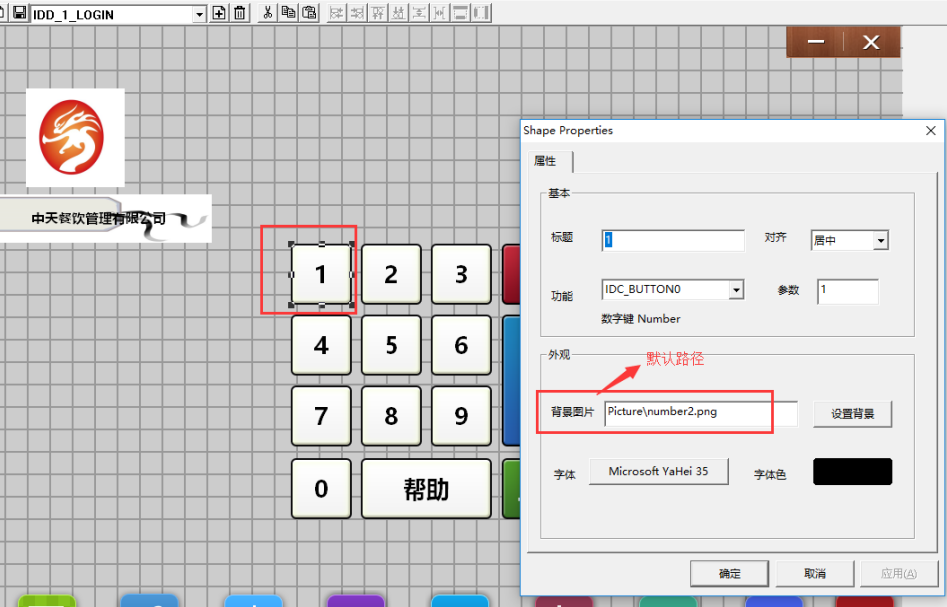
Task: Open the IDD_1_LOGIN dialog selector dropdown
Action: click(x=199, y=14)
